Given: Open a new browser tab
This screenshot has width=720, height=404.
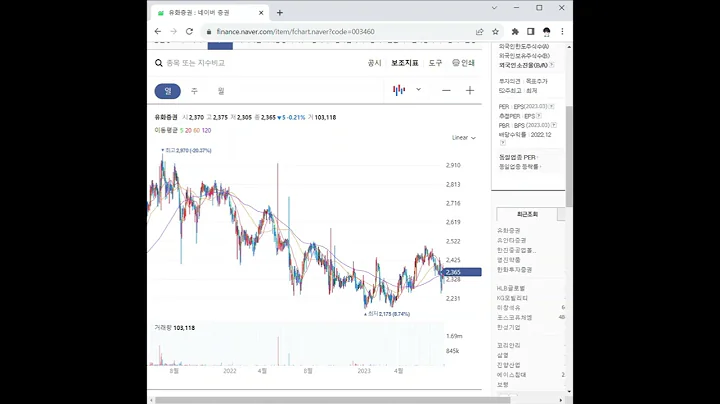Looking at the screenshot, I should click(x=280, y=13).
